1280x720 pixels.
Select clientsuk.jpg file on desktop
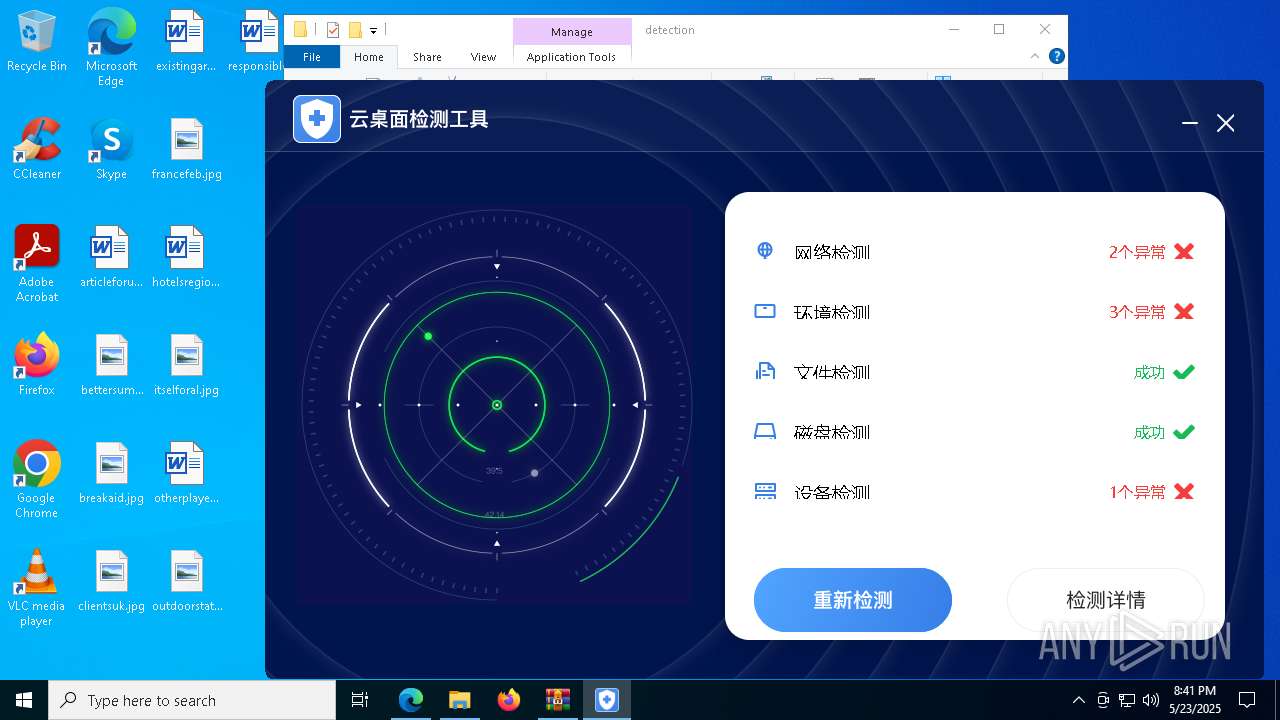click(x=111, y=581)
